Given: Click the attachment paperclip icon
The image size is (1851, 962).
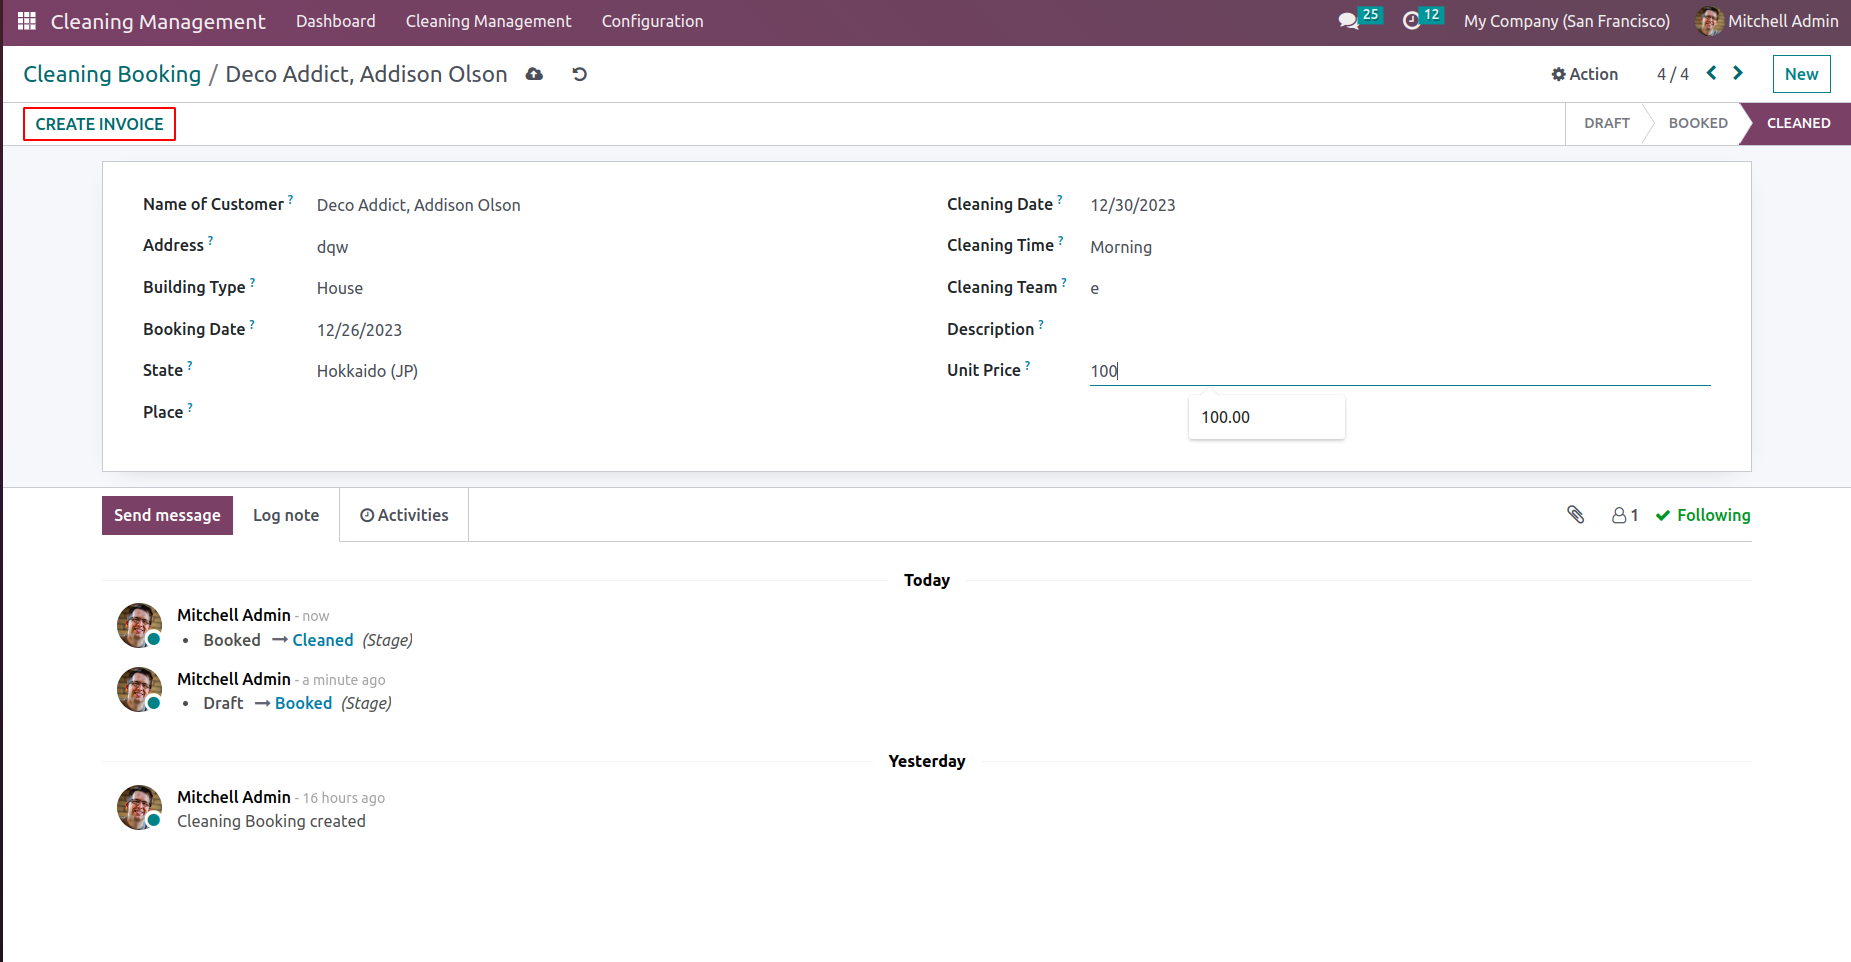Looking at the screenshot, I should 1576,515.
